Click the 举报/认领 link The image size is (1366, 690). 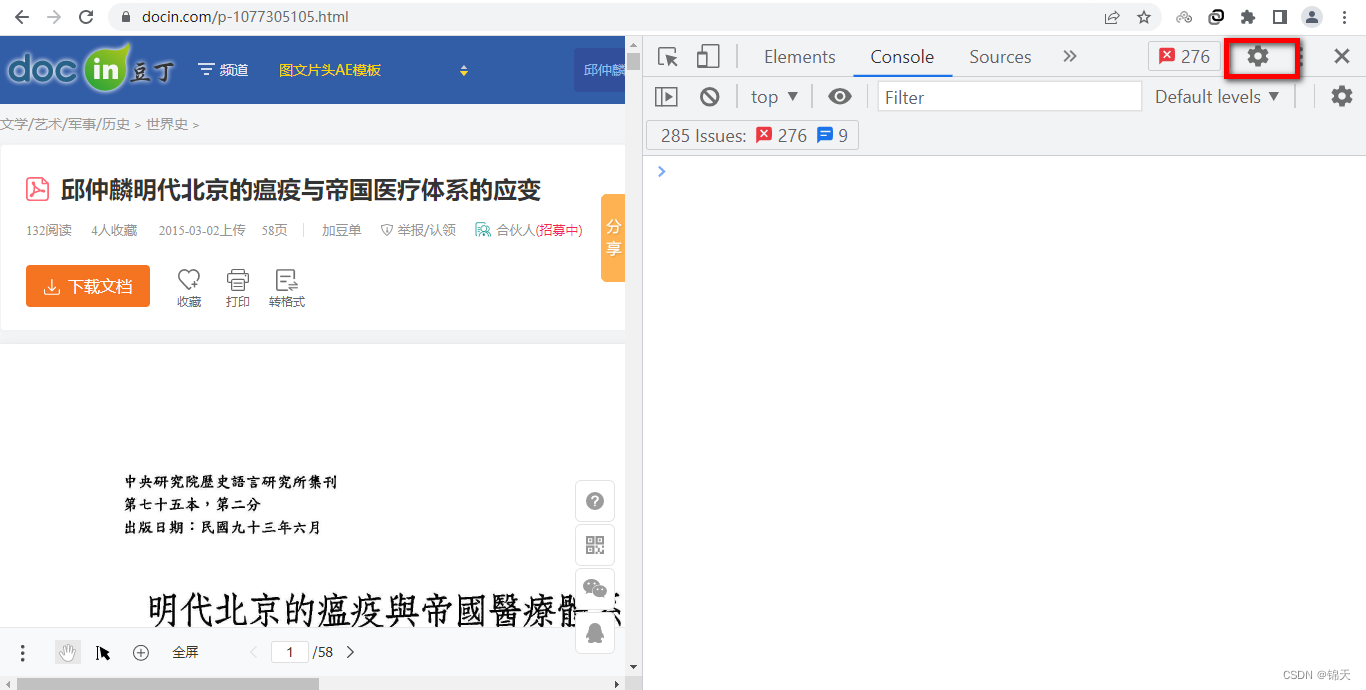click(x=418, y=230)
